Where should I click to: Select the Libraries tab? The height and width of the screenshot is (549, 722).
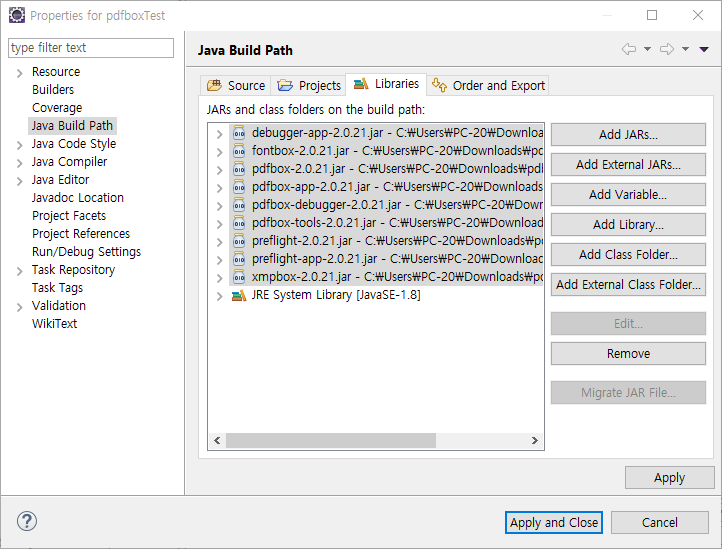(386, 84)
